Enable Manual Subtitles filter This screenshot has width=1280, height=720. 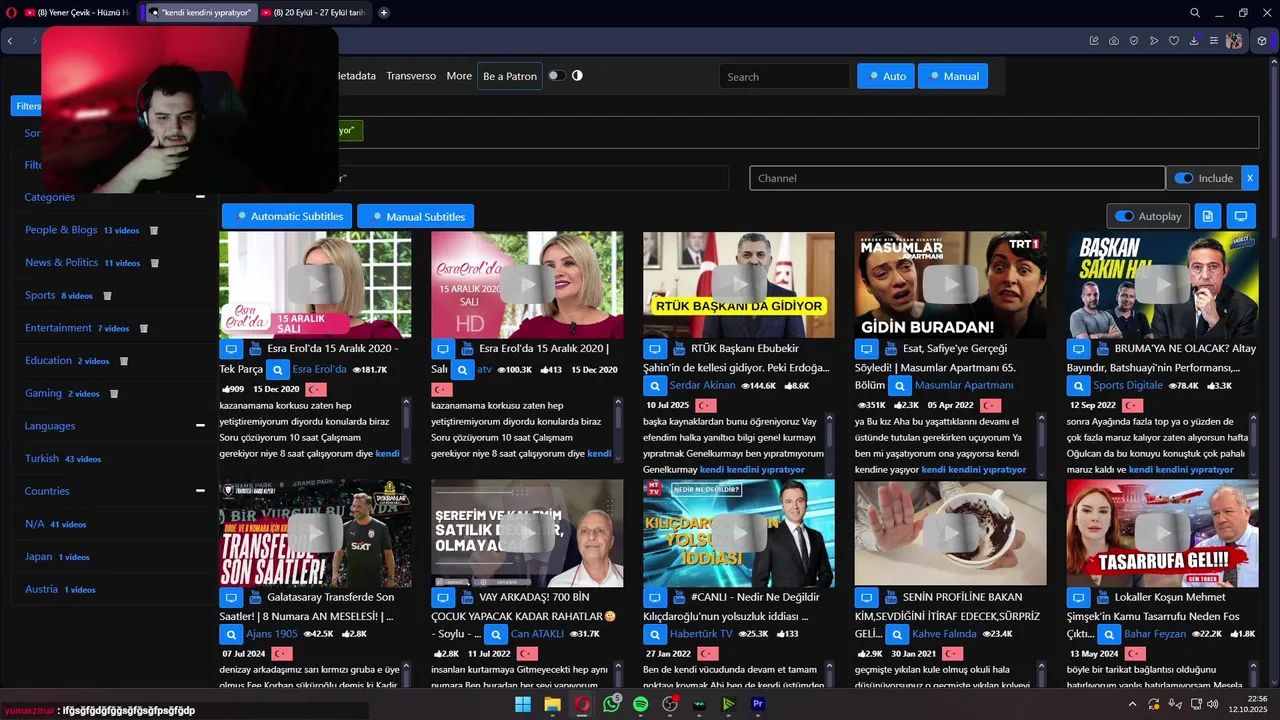[416, 216]
